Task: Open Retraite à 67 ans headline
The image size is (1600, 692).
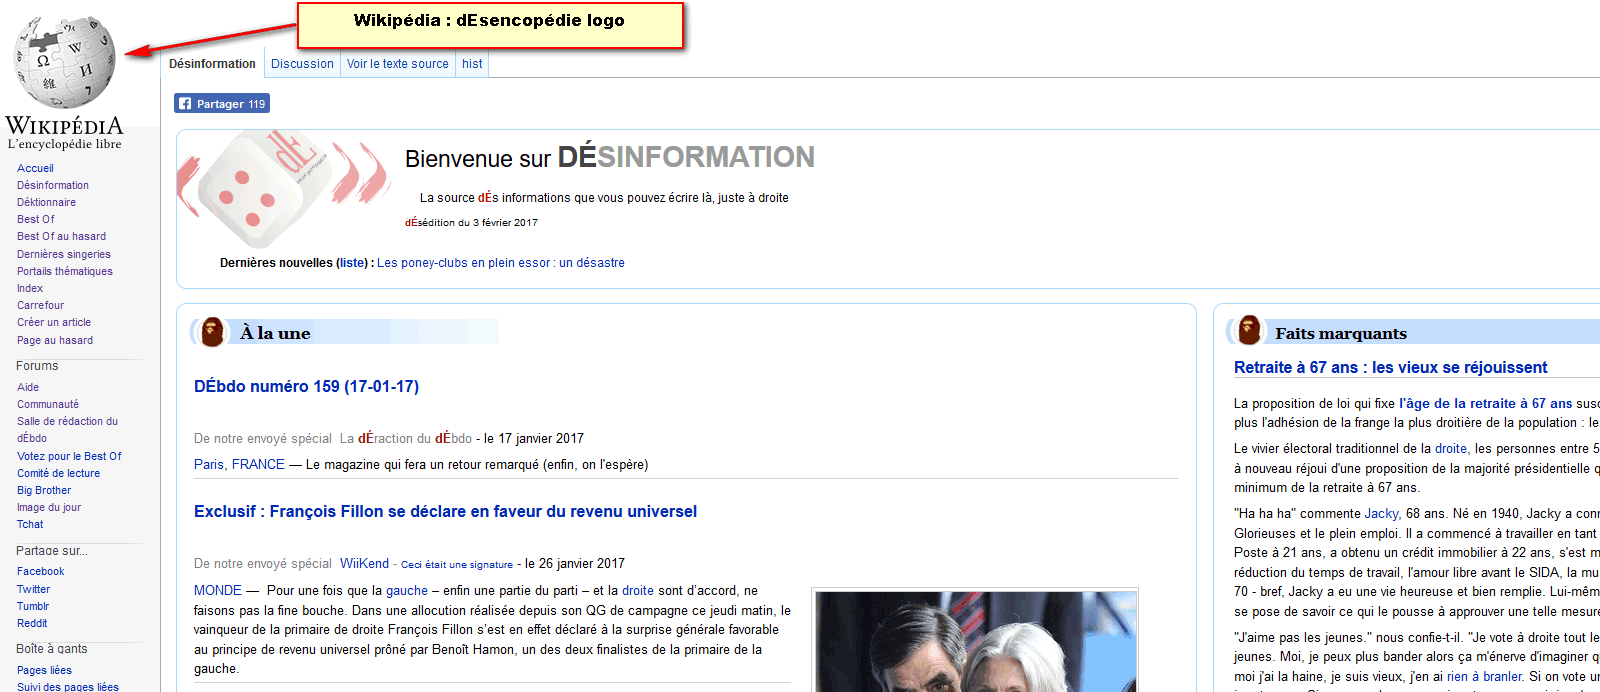Action: pos(1390,367)
